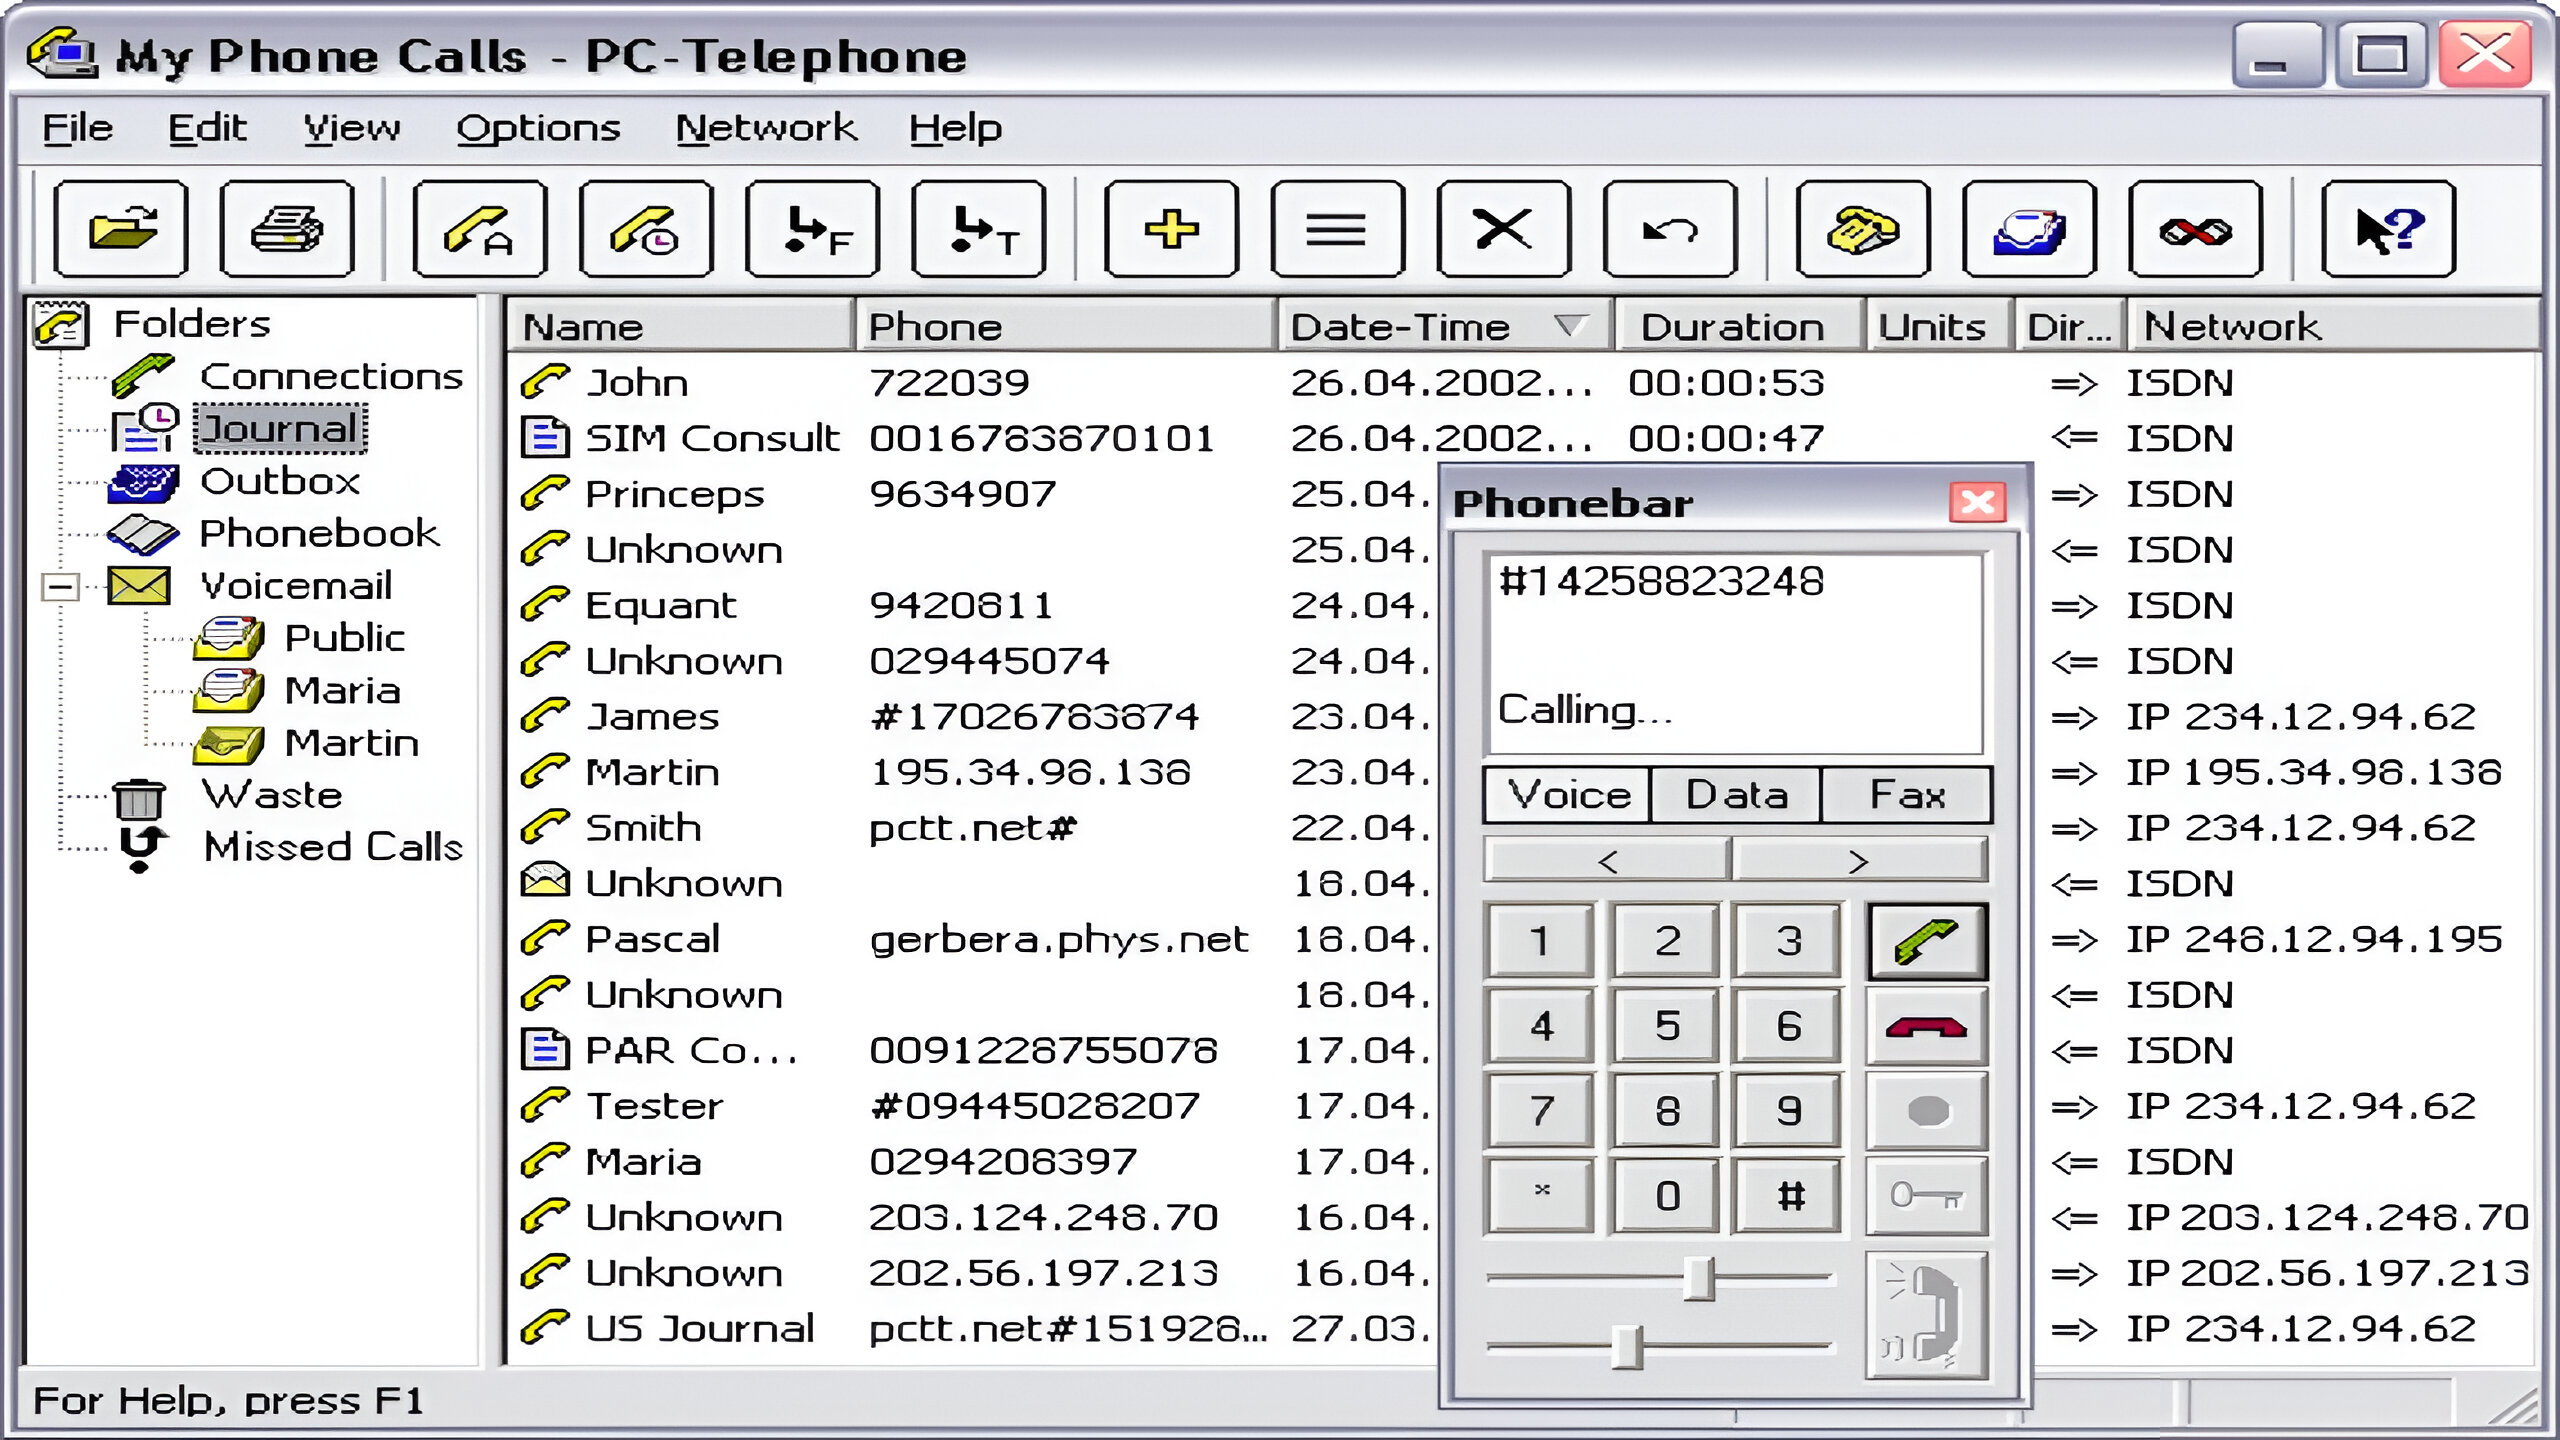Image resolution: width=2560 pixels, height=1440 pixels.
Task: Click Date-Time column sort arrow
Action: click(1570, 325)
